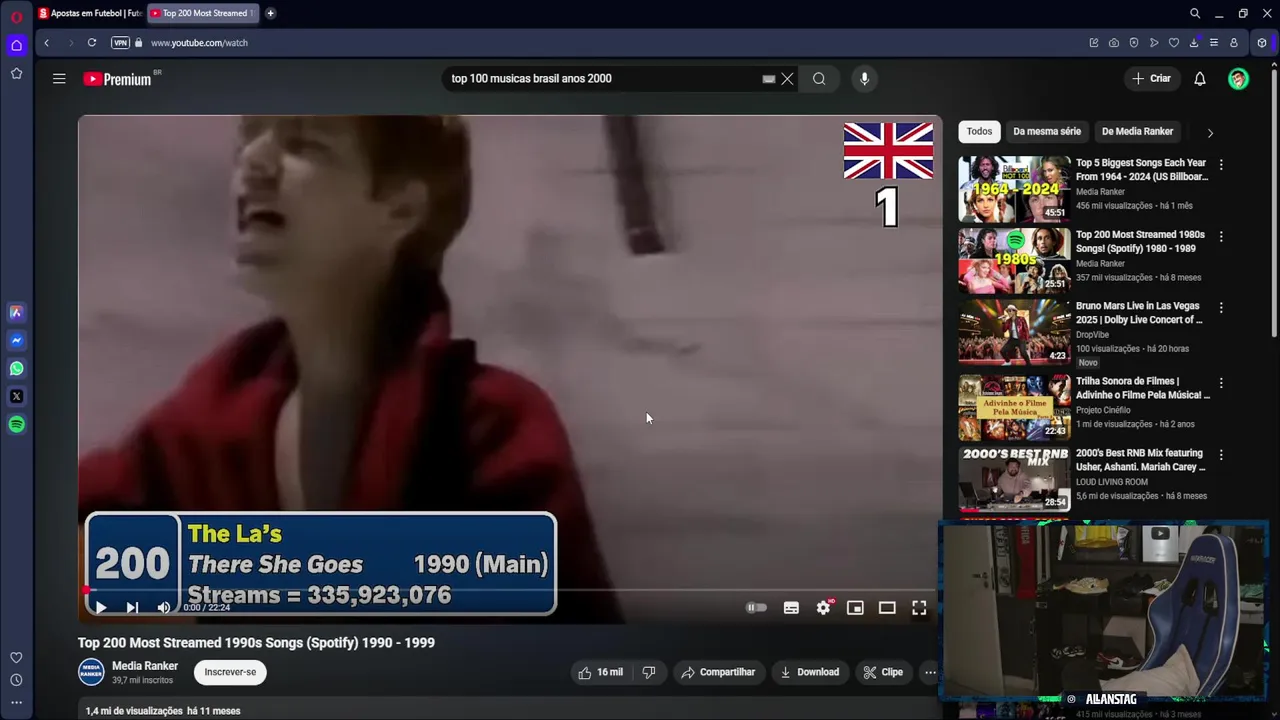Open more actions ellipsis below video
The width and height of the screenshot is (1280, 720).
pos(930,672)
